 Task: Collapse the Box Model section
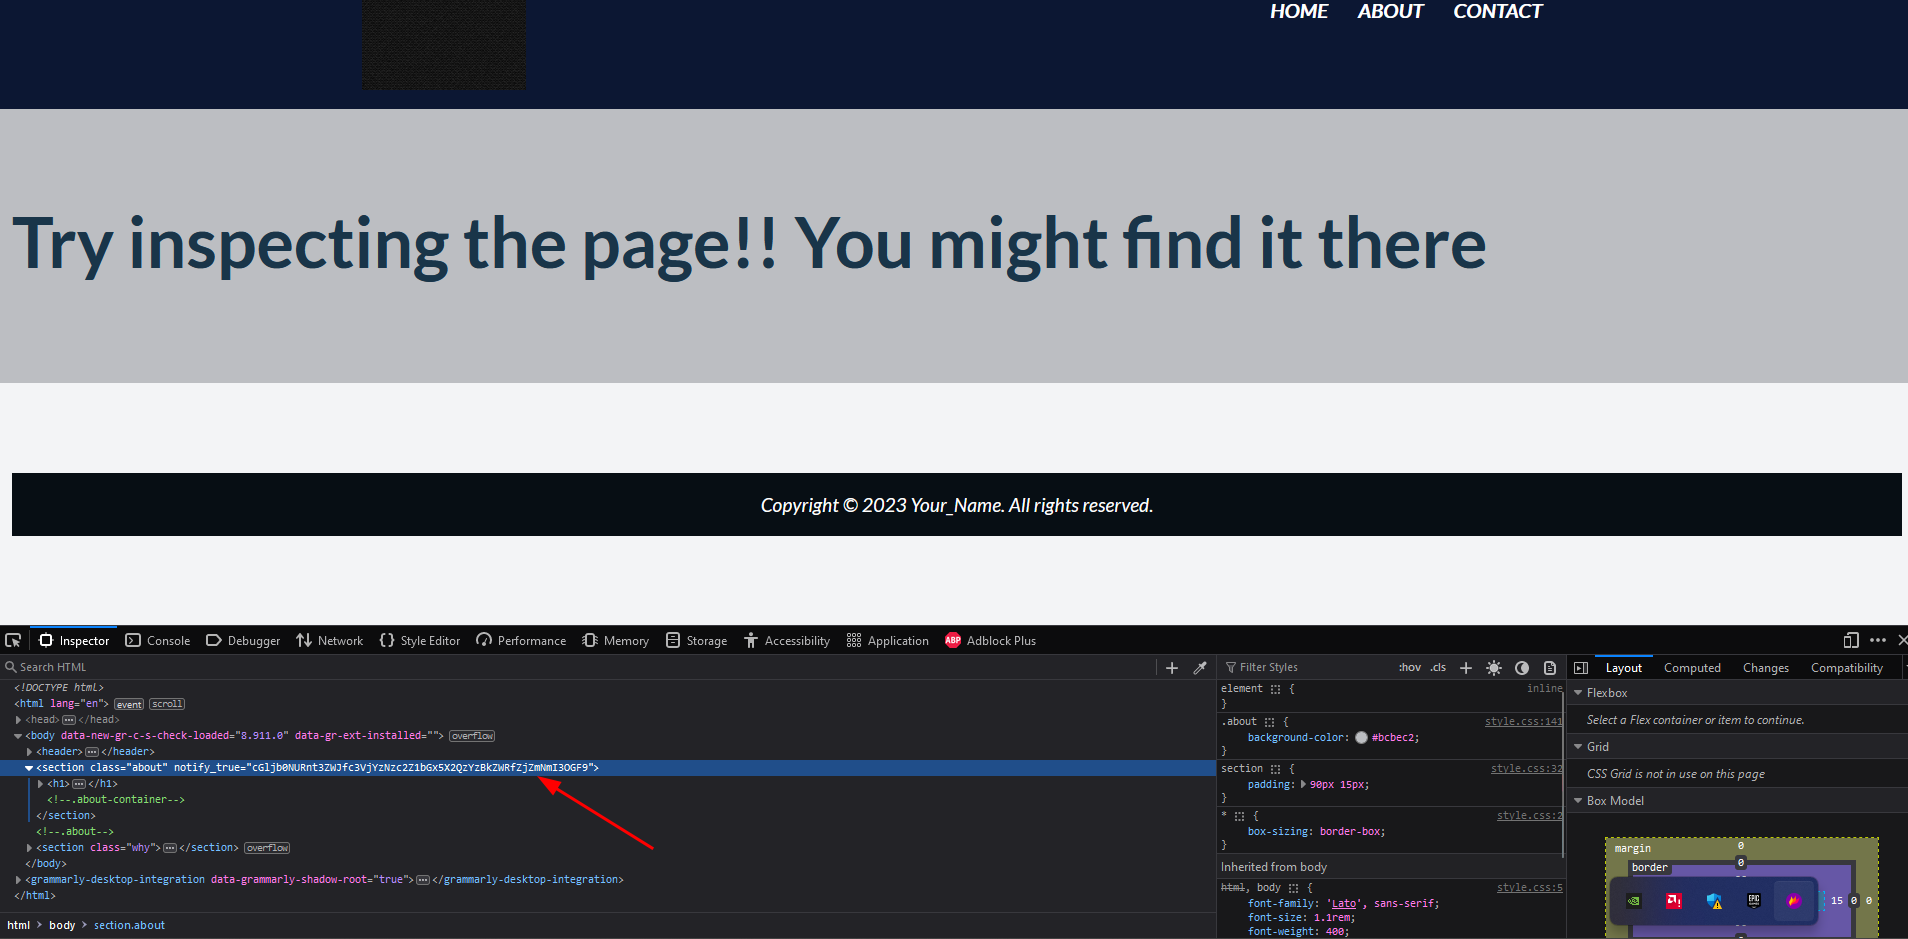[x=1579, y=801]
